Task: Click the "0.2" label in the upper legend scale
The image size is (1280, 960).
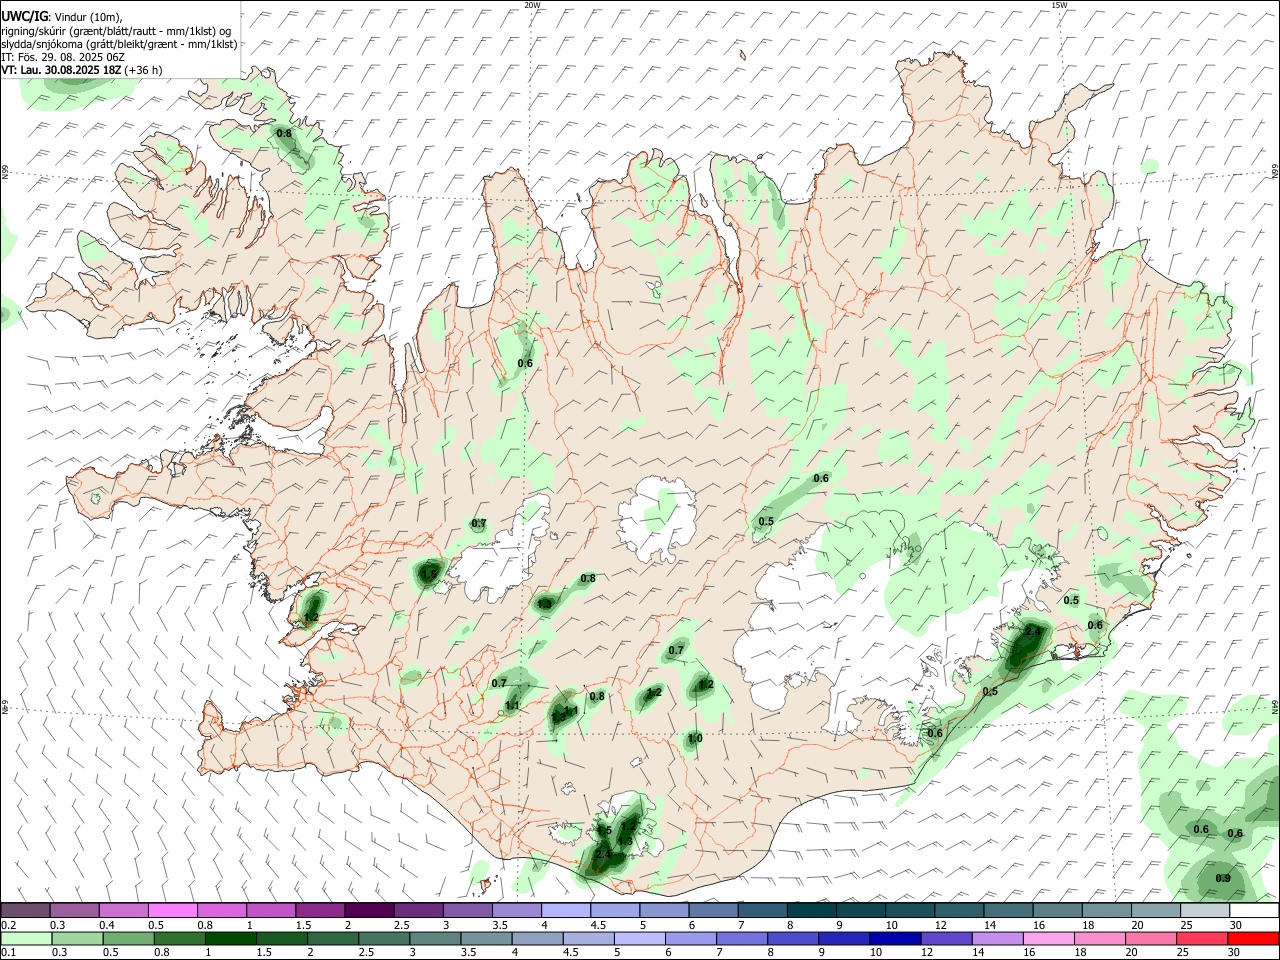Action: 9,925
